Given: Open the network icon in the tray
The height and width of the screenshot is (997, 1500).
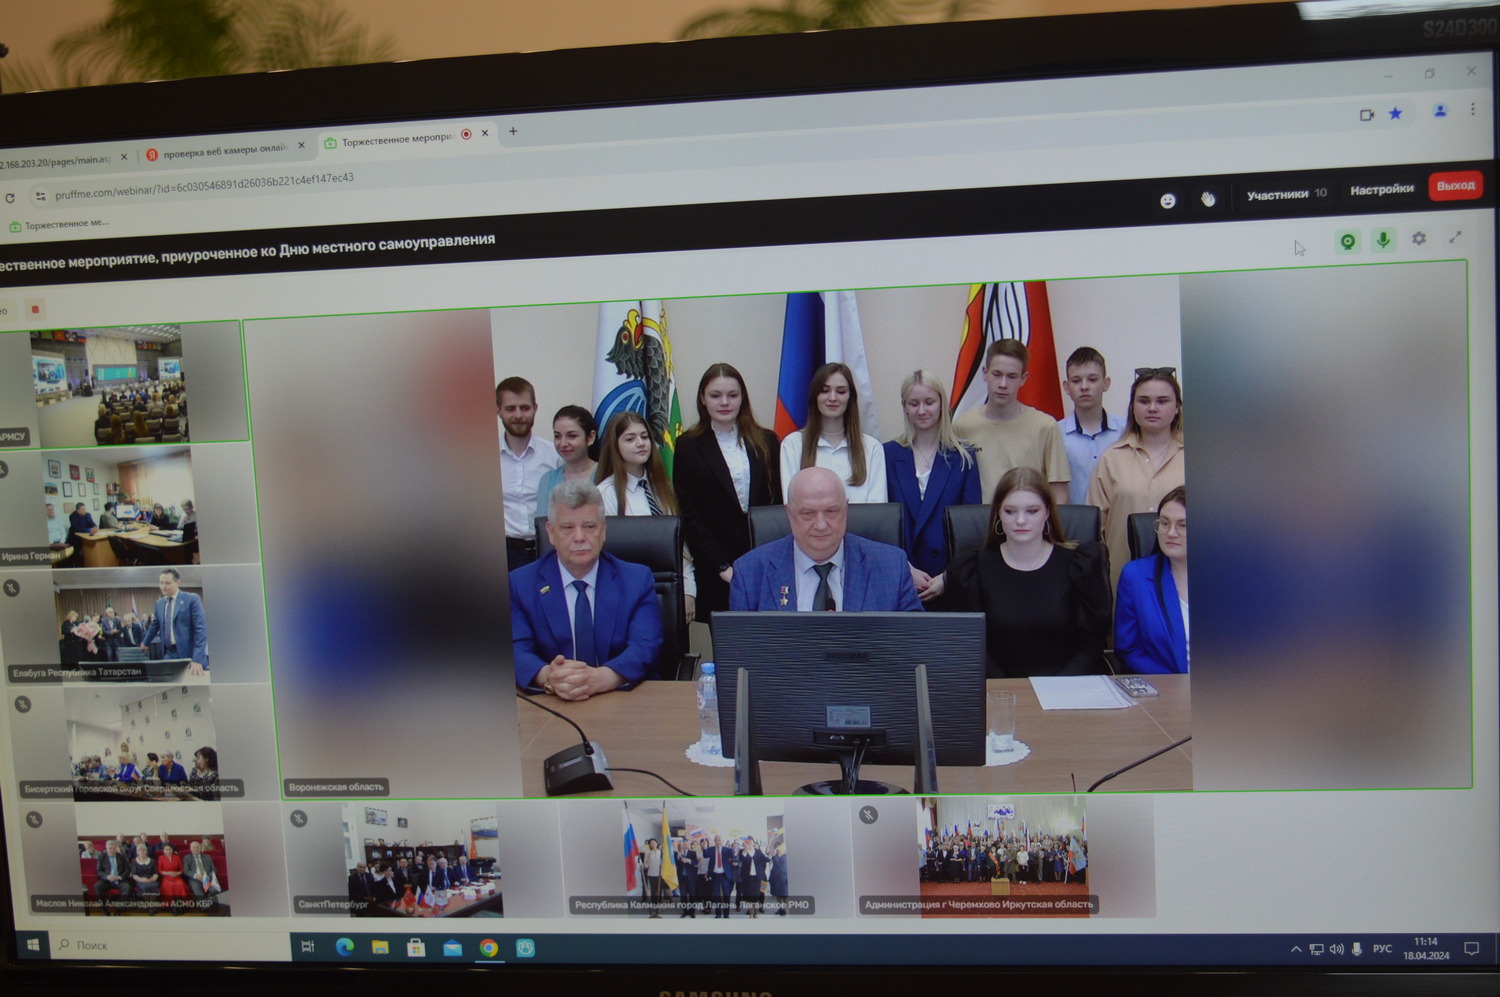Looking at the screenshot, I should pyautogui.click(x=1316, y=949).
